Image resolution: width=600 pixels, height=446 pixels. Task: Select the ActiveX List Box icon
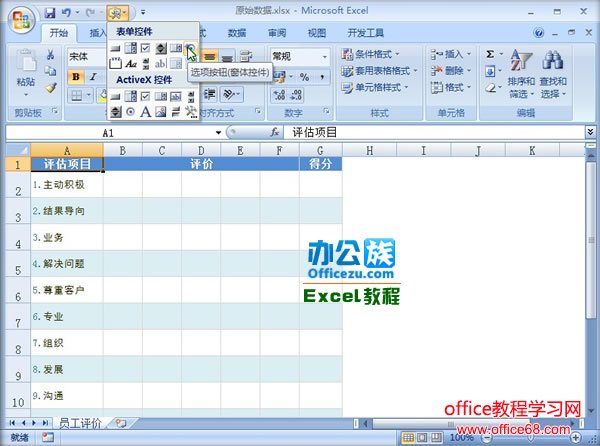pos(161,96)
